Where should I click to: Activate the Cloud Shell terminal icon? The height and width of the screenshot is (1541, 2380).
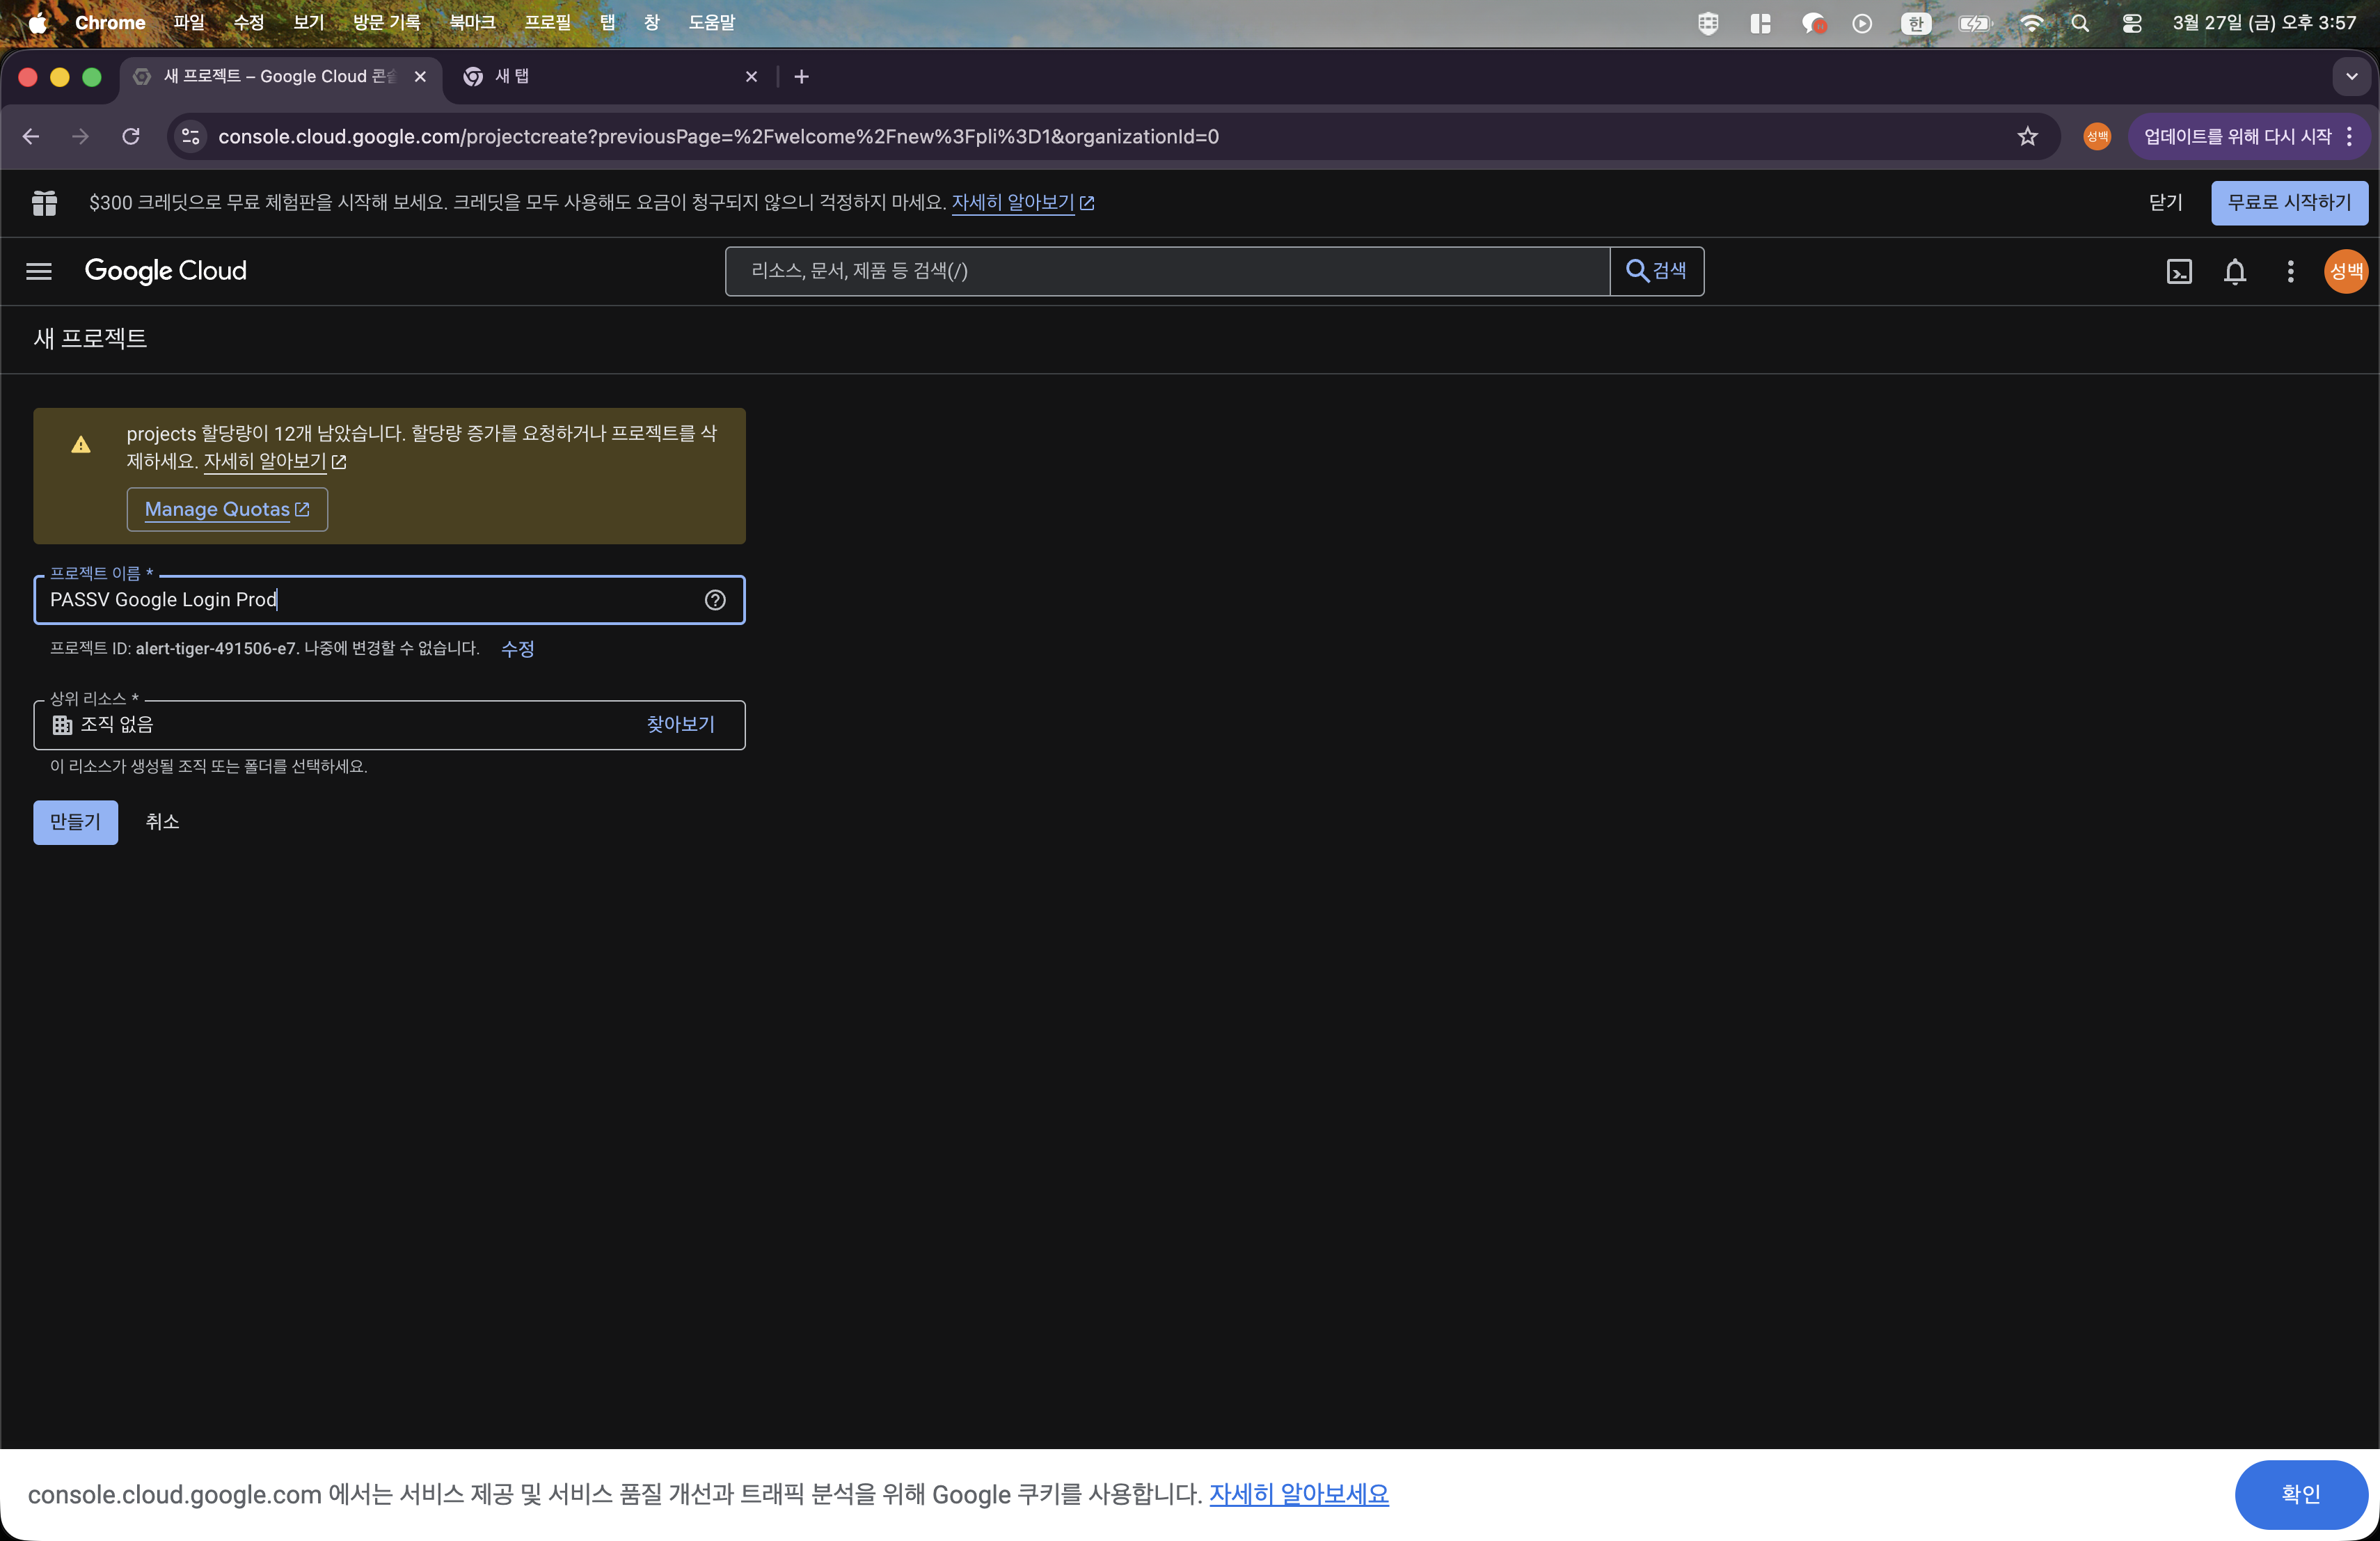pyautogui.click(x=2180, y=271)
